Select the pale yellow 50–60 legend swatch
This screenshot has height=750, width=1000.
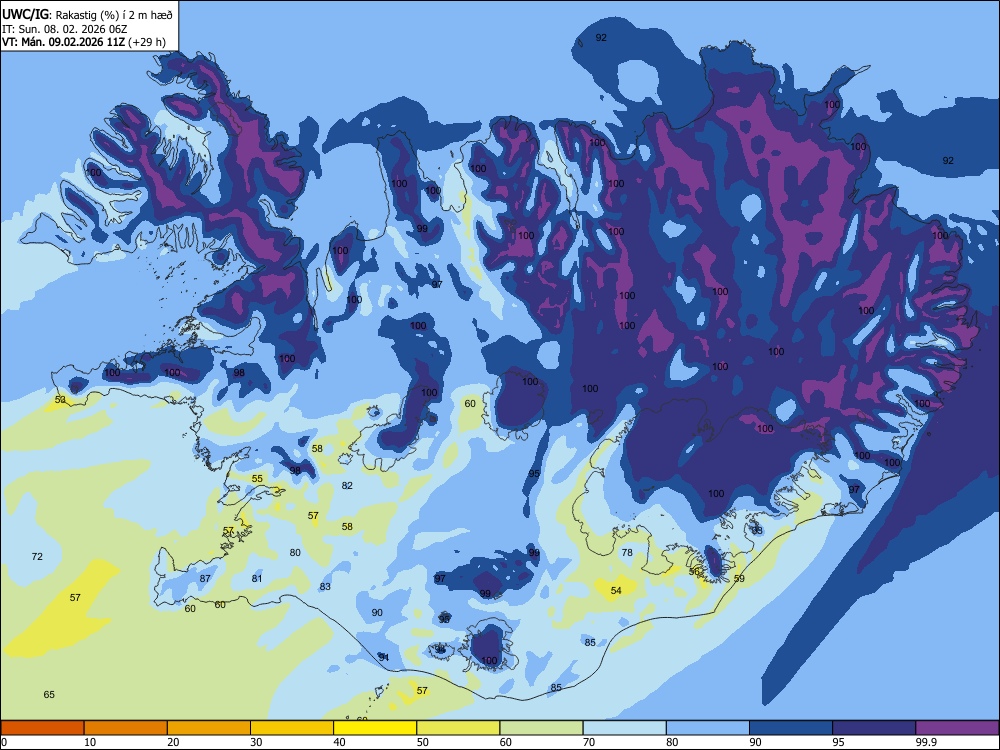point(458,728)
